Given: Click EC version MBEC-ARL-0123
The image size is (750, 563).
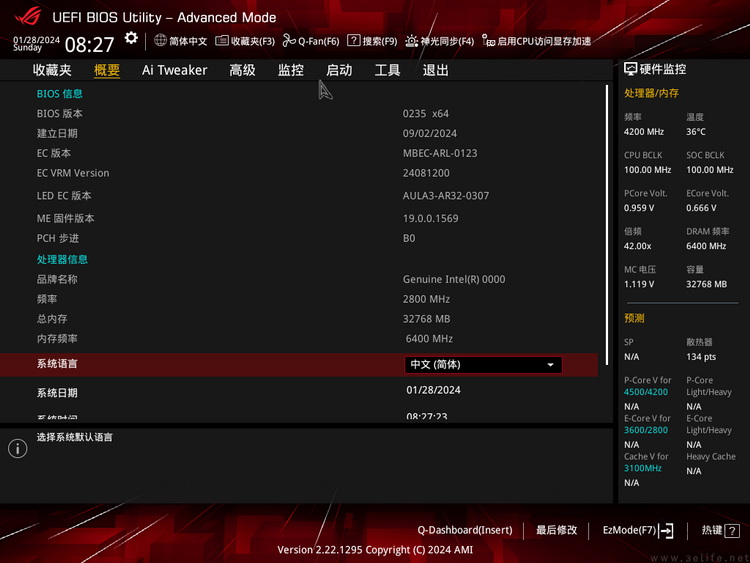Looking at the screenshot, I should pos(440,153).
